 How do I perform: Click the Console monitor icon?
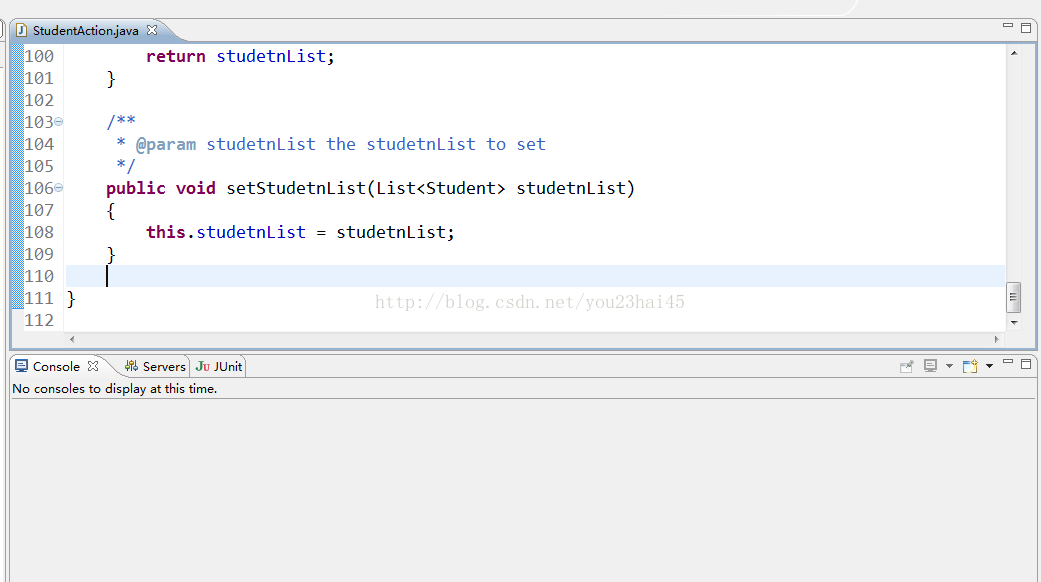click(22, 366)
